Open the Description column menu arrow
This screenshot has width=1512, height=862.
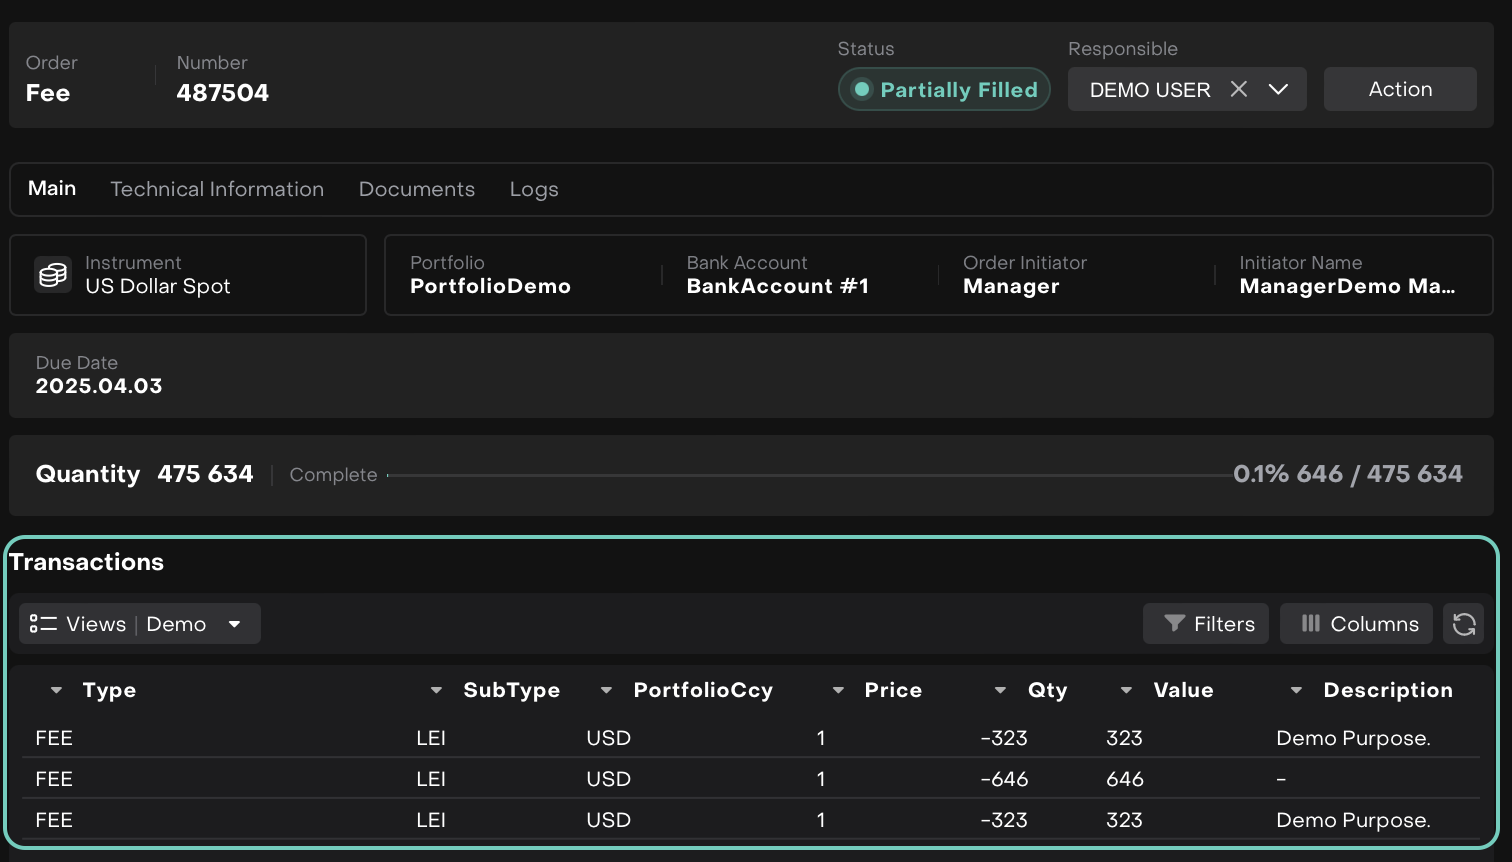point(1296,690)
